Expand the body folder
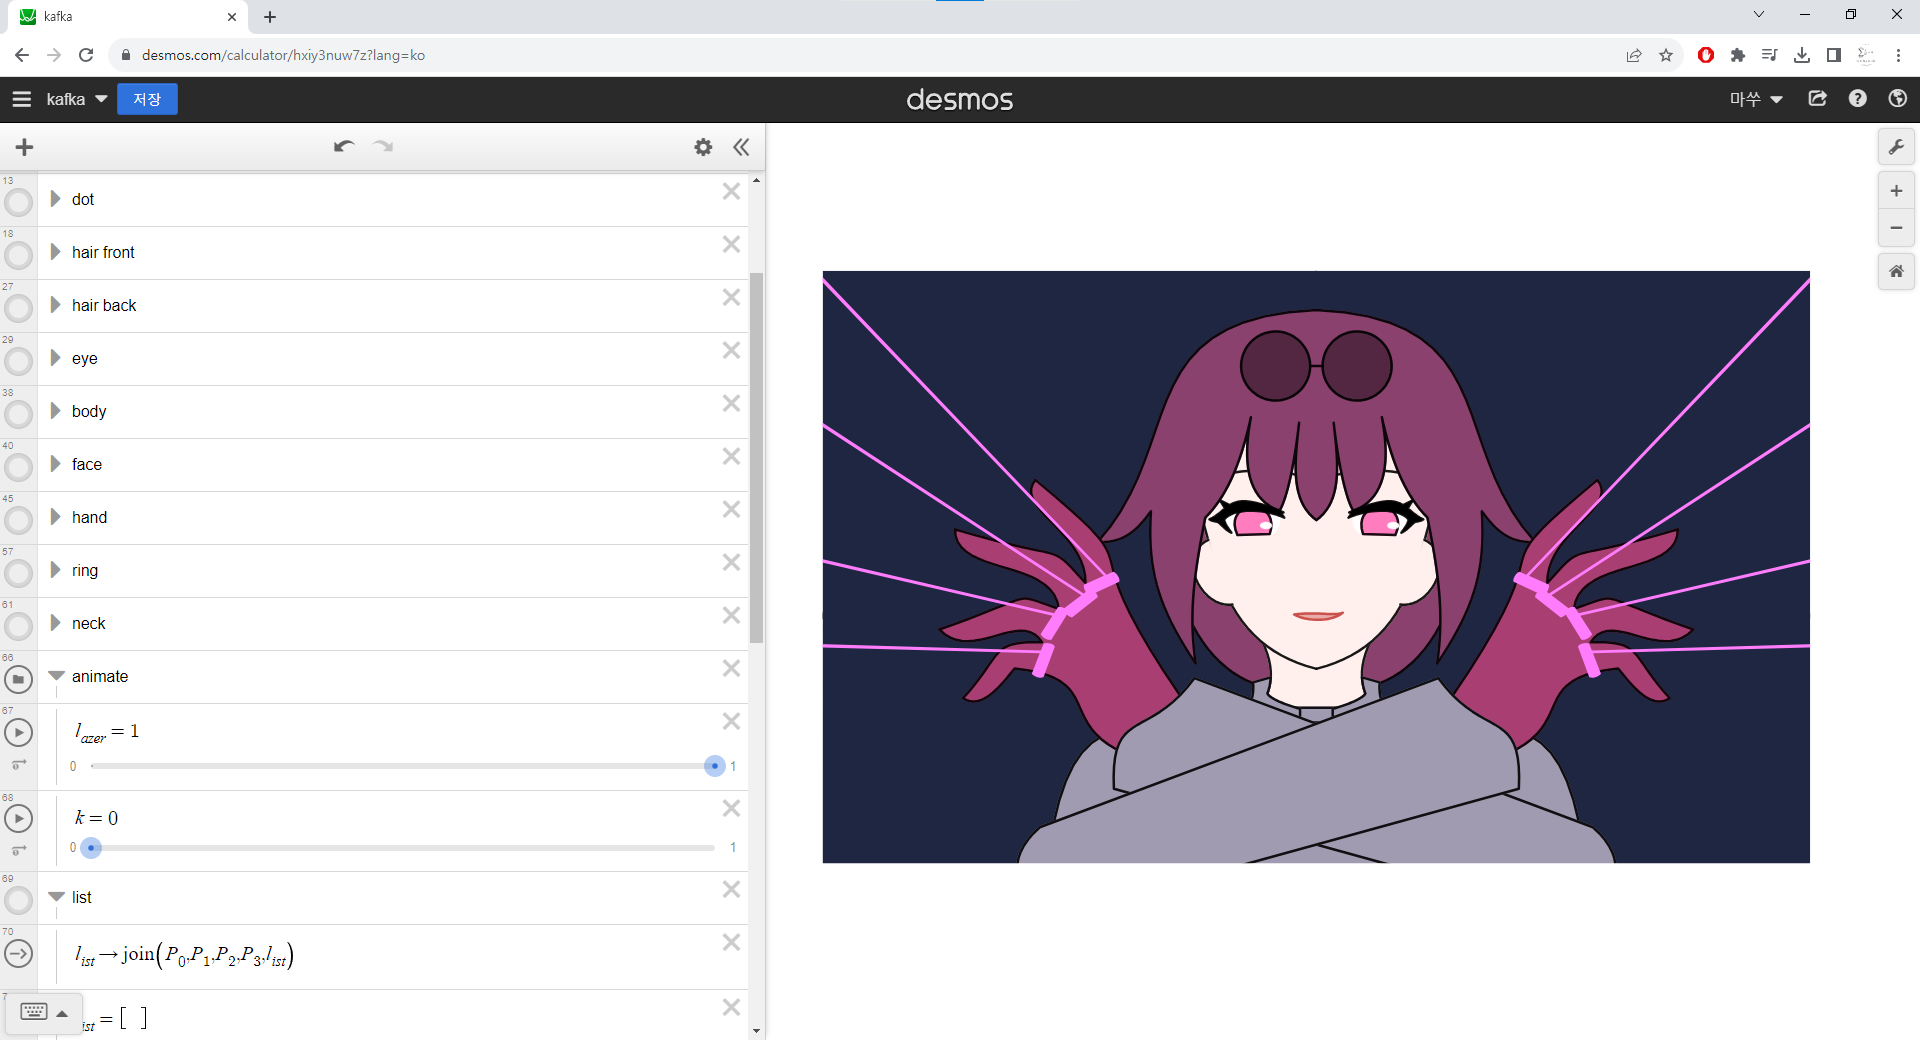Screen dimensions: 1920x1040 (56, 411)
